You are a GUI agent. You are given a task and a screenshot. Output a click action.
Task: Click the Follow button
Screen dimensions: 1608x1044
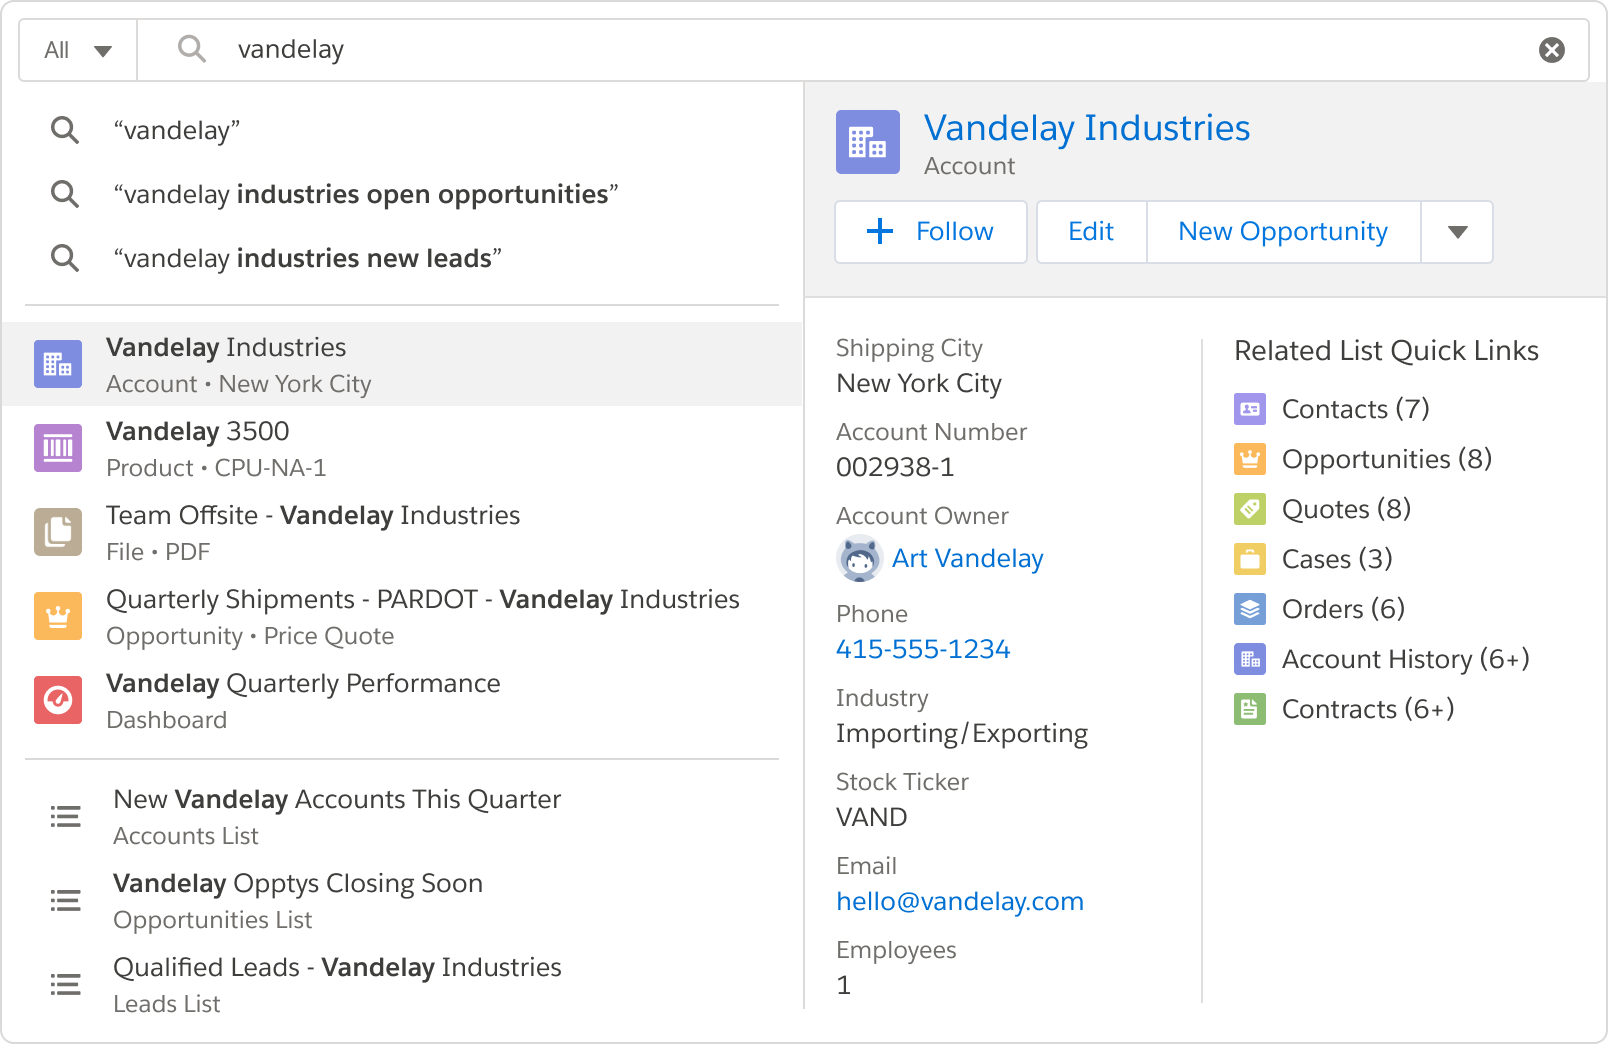click(x=931, y=232)
